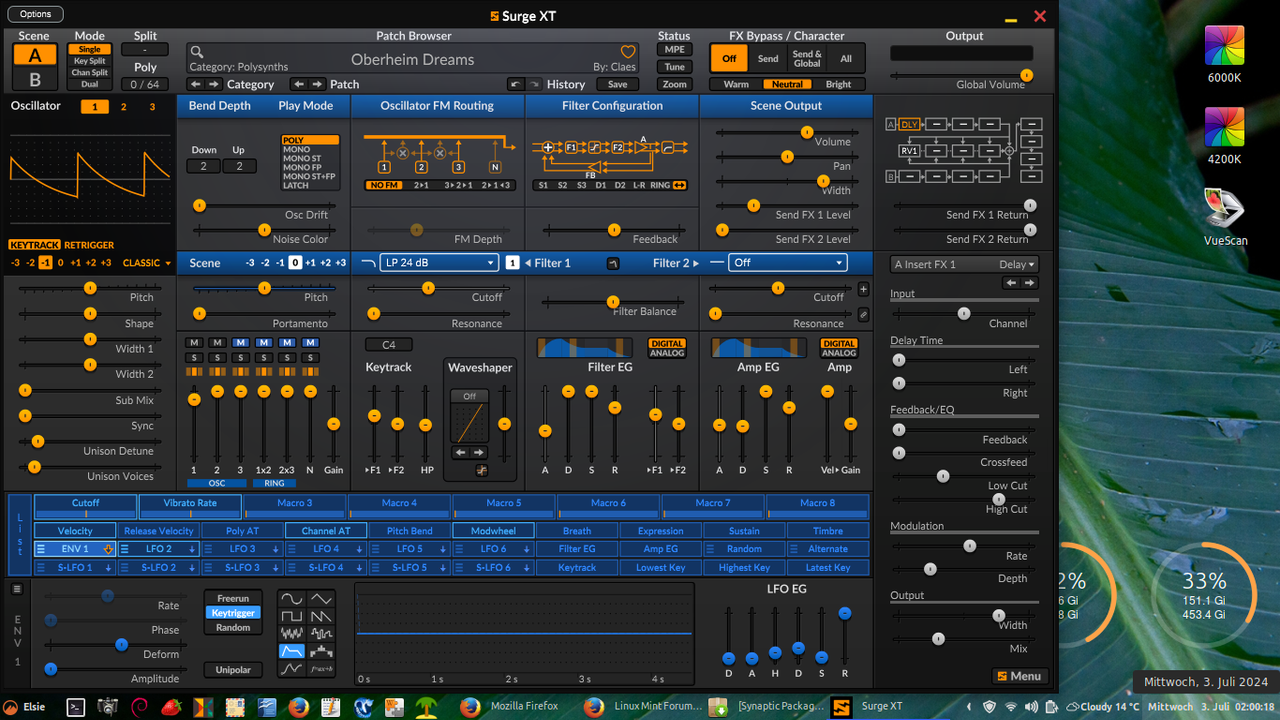Set LFO trigger mode to Freerun

(x=233, y=599)
